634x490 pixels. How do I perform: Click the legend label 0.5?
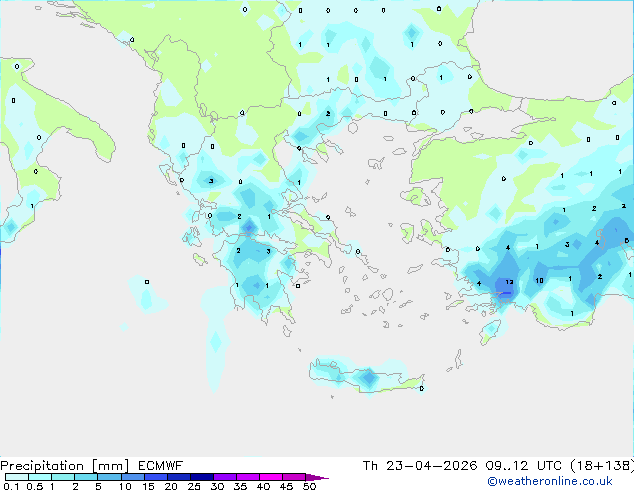[x=35, y=486]
